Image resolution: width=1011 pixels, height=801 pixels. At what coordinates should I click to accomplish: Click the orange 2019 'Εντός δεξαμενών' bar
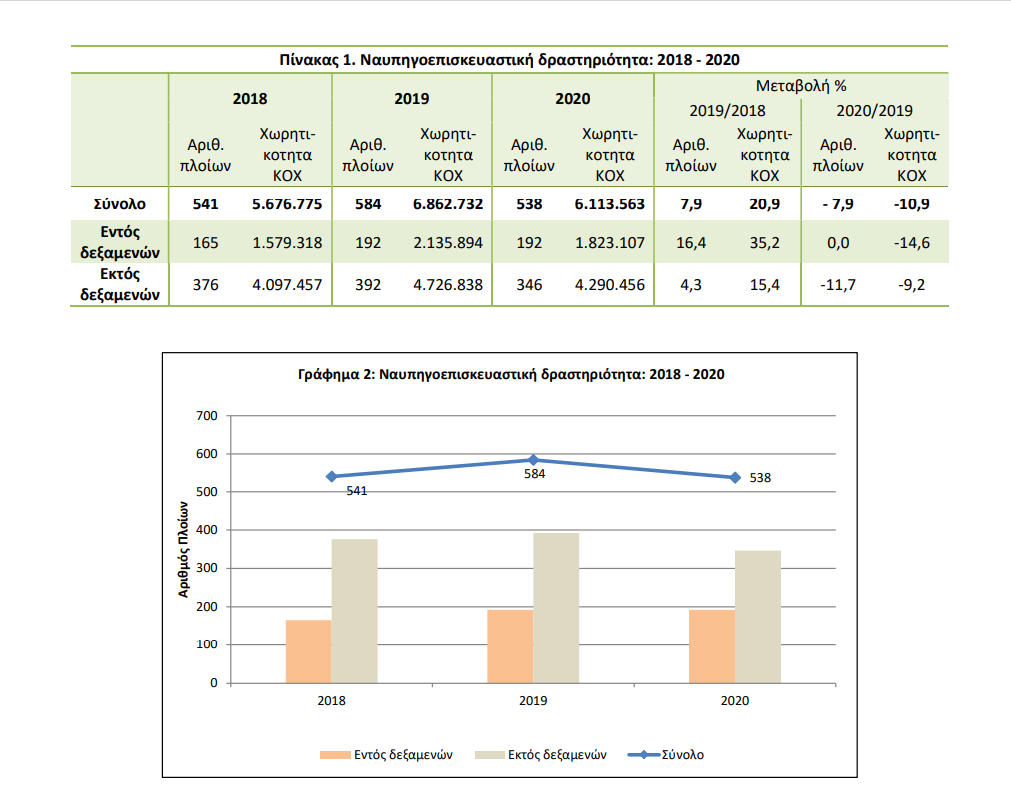[x=510, y=646]
